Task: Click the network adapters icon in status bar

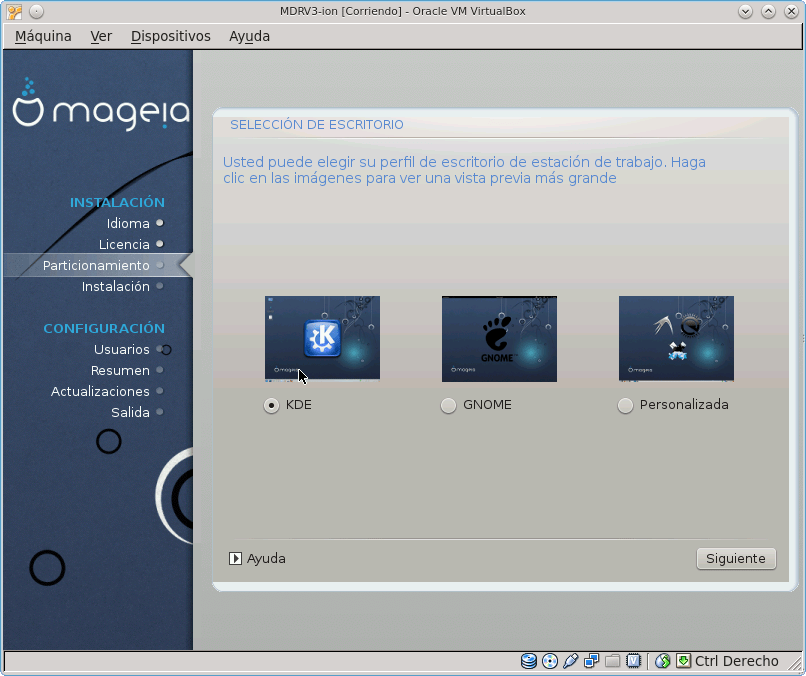Action: point(592,661)
